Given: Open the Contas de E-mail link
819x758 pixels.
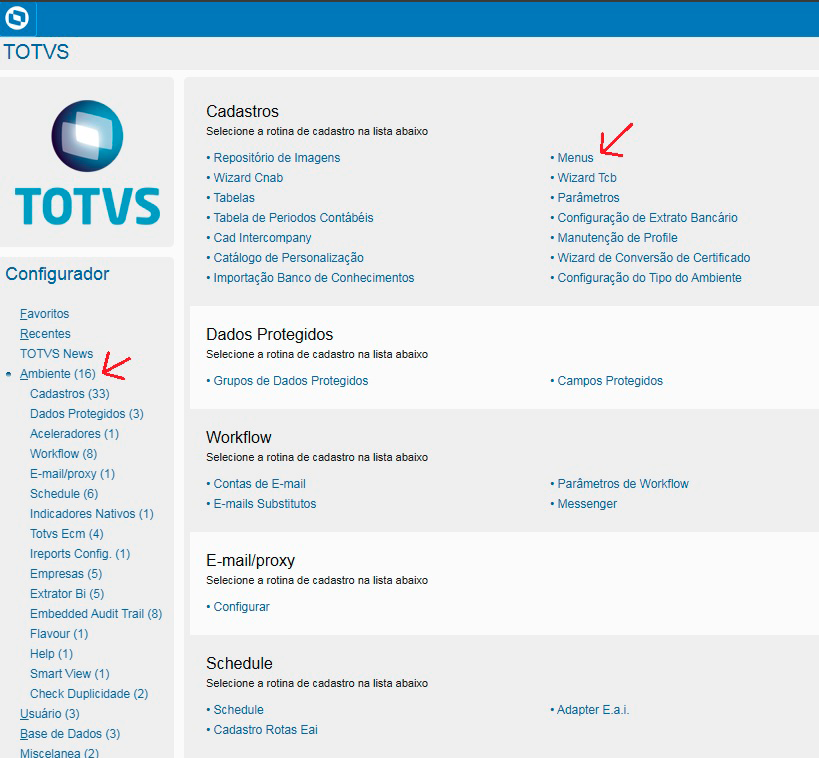Looking at the screenshot, I should (x=260, y=484).
